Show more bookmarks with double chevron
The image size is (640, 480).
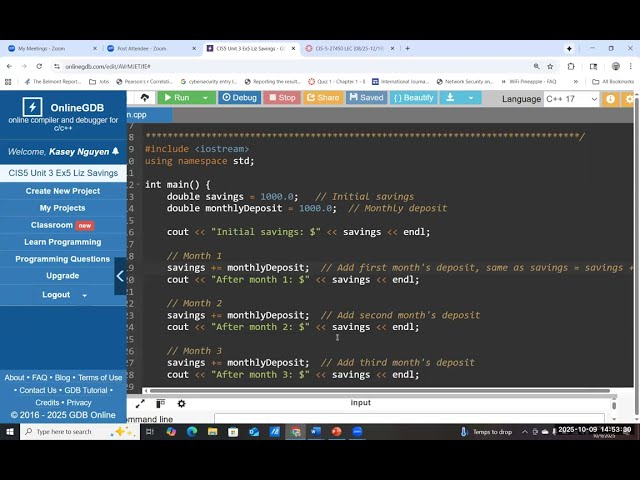click(x=576, y=82)
